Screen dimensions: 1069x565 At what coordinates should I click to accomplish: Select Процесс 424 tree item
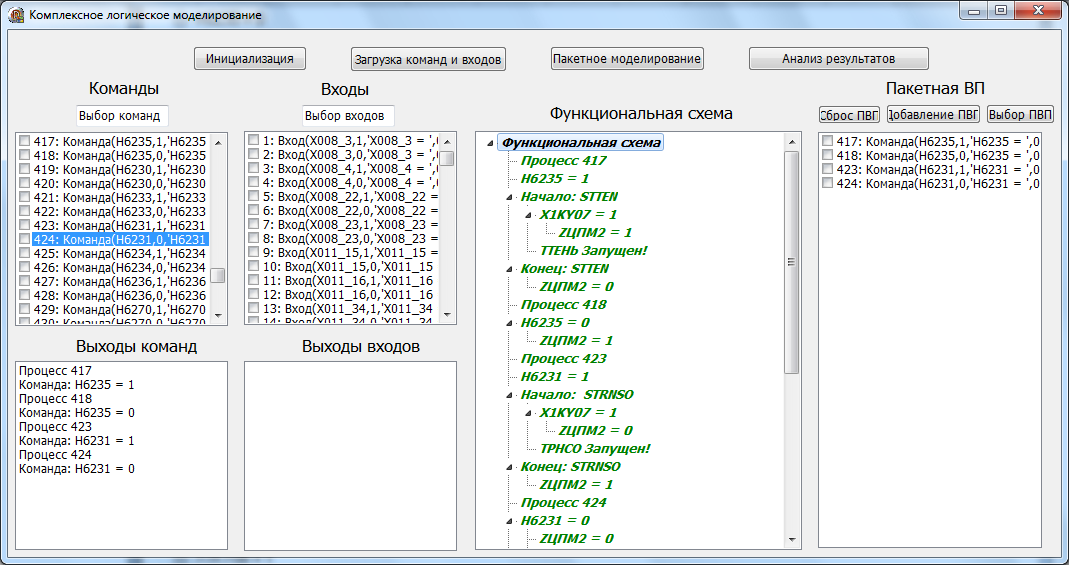pos(564,503)
